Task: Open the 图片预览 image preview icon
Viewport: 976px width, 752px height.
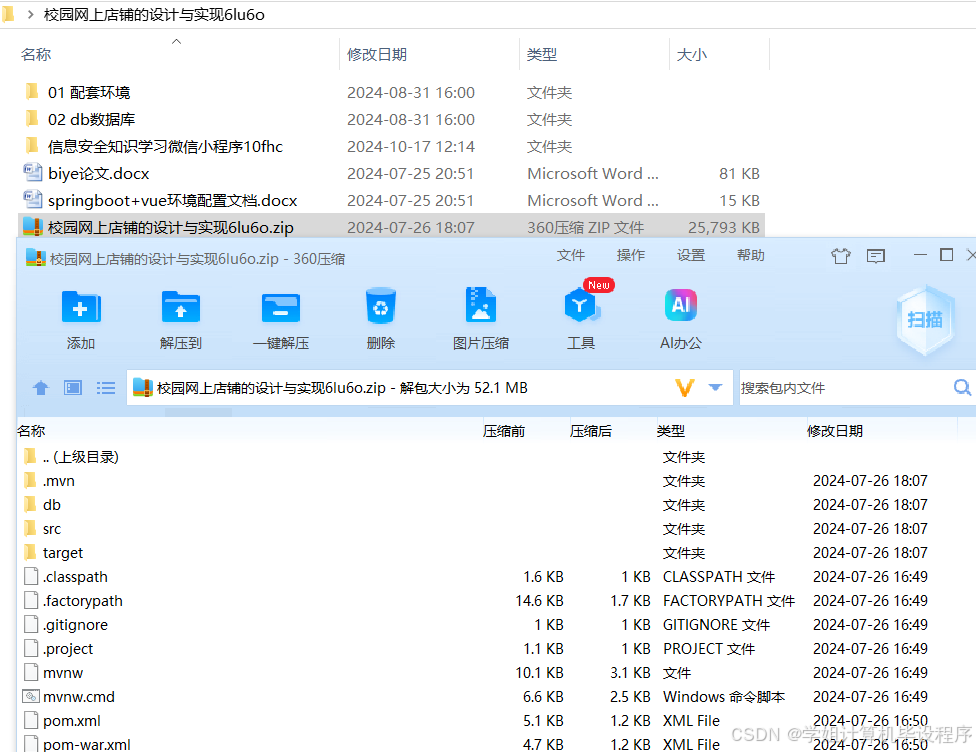Action: (481, 315)
